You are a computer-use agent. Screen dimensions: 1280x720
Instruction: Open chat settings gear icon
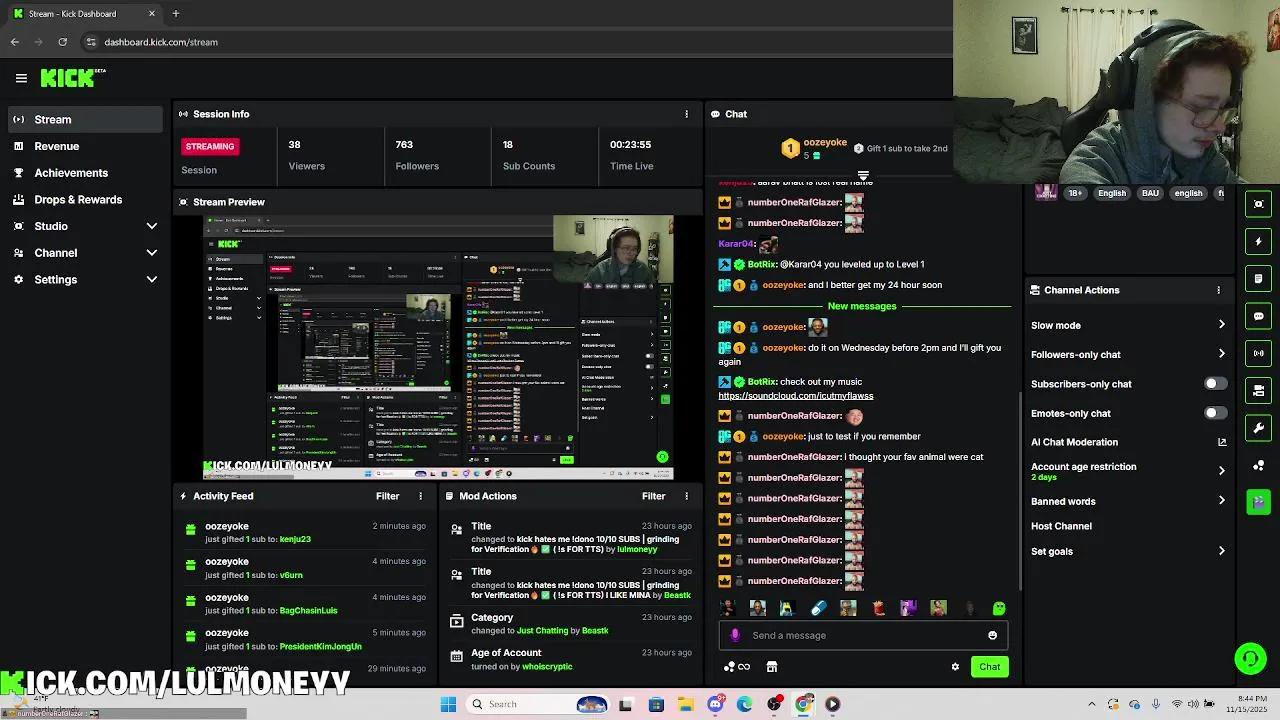coord(955,667)
